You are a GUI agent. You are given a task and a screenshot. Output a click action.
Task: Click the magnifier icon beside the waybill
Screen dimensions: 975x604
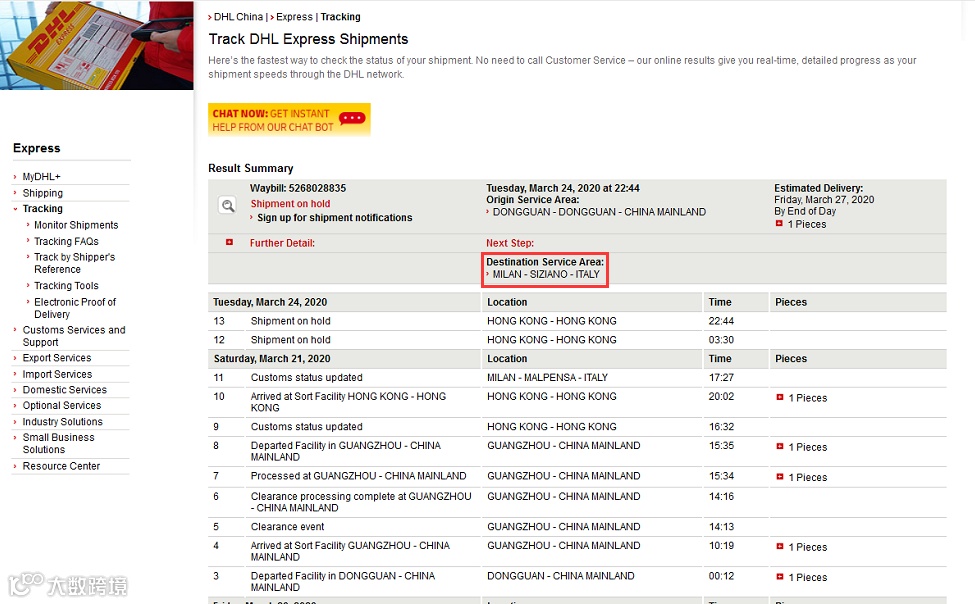(228, 205)
